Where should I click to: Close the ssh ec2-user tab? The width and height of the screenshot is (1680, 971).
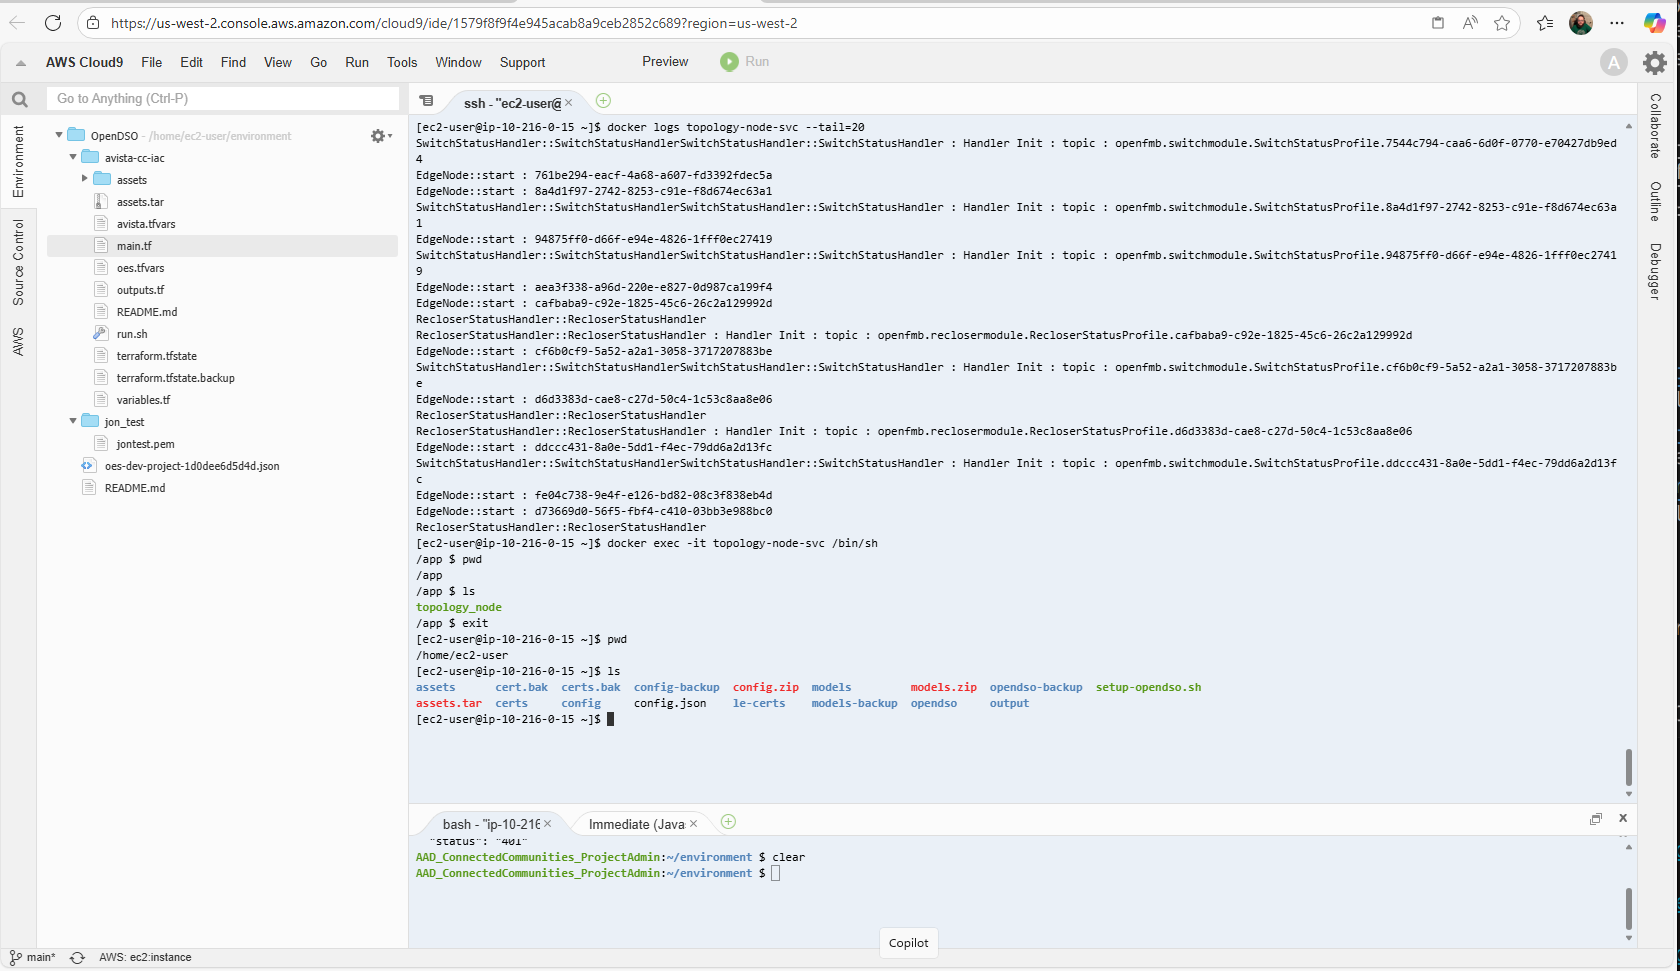point(568,102)
